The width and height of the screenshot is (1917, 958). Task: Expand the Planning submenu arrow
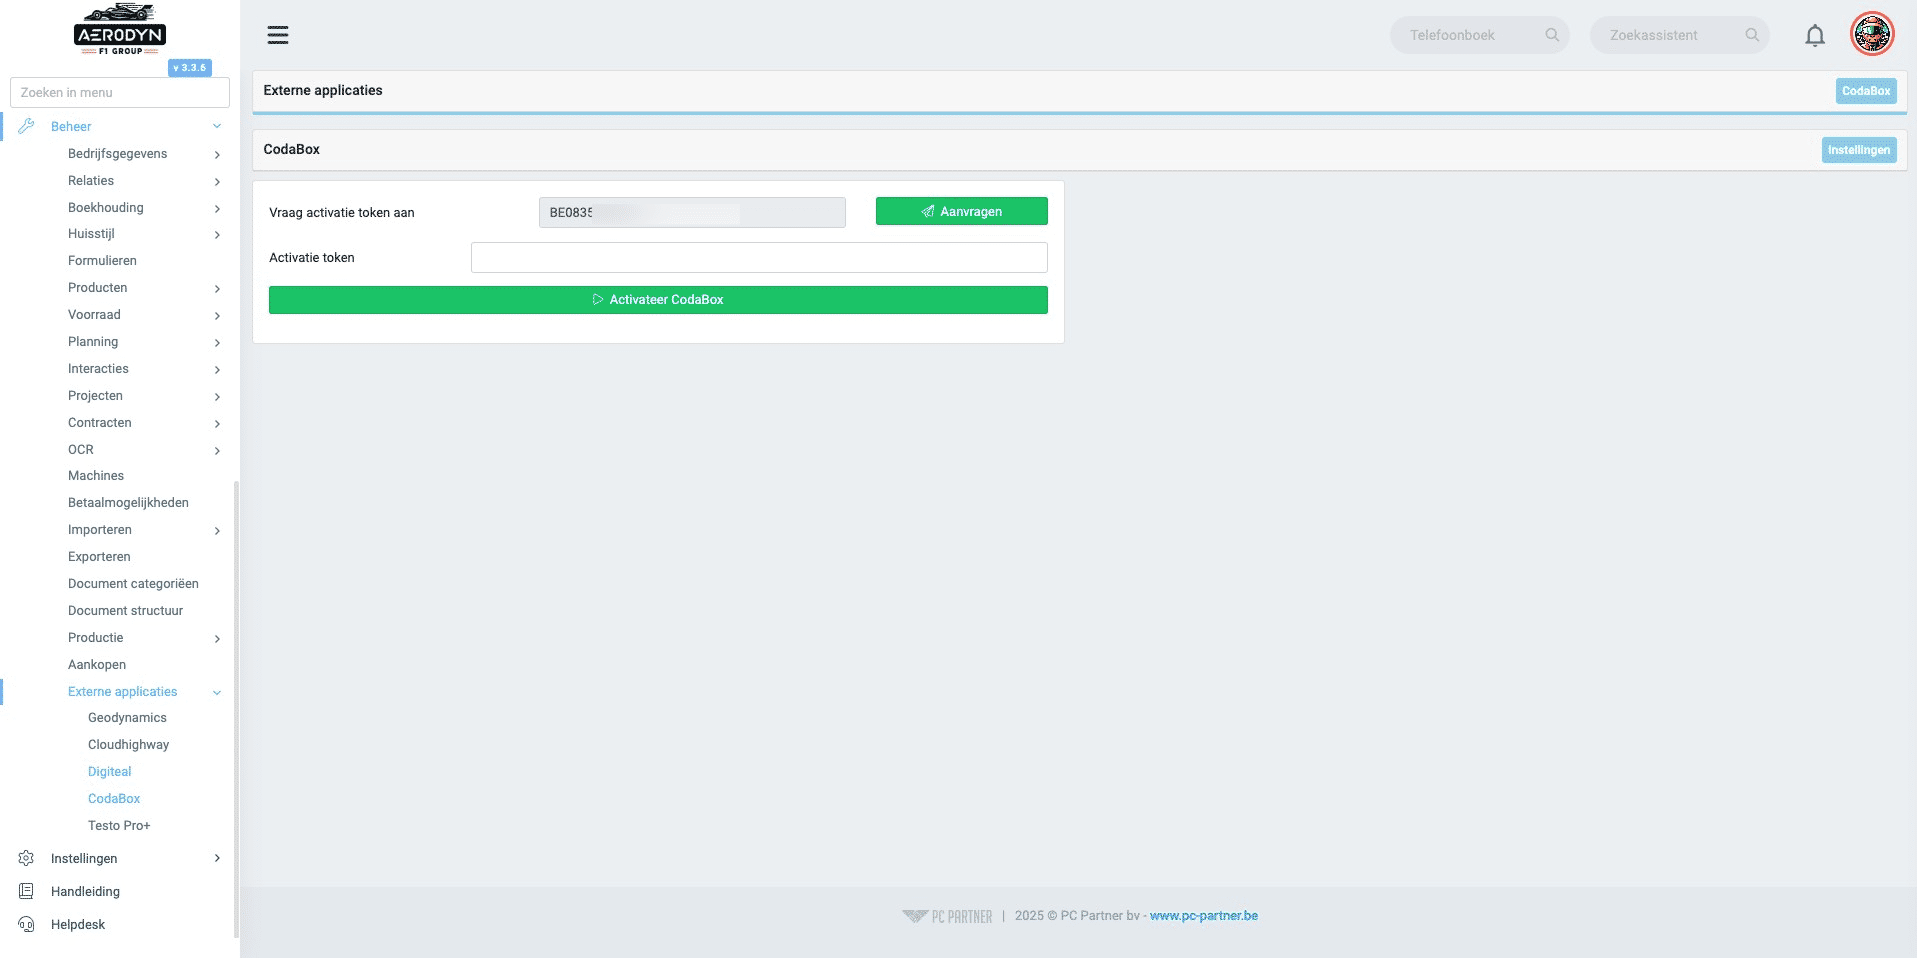pyautogui.click(x=217, y=342)
